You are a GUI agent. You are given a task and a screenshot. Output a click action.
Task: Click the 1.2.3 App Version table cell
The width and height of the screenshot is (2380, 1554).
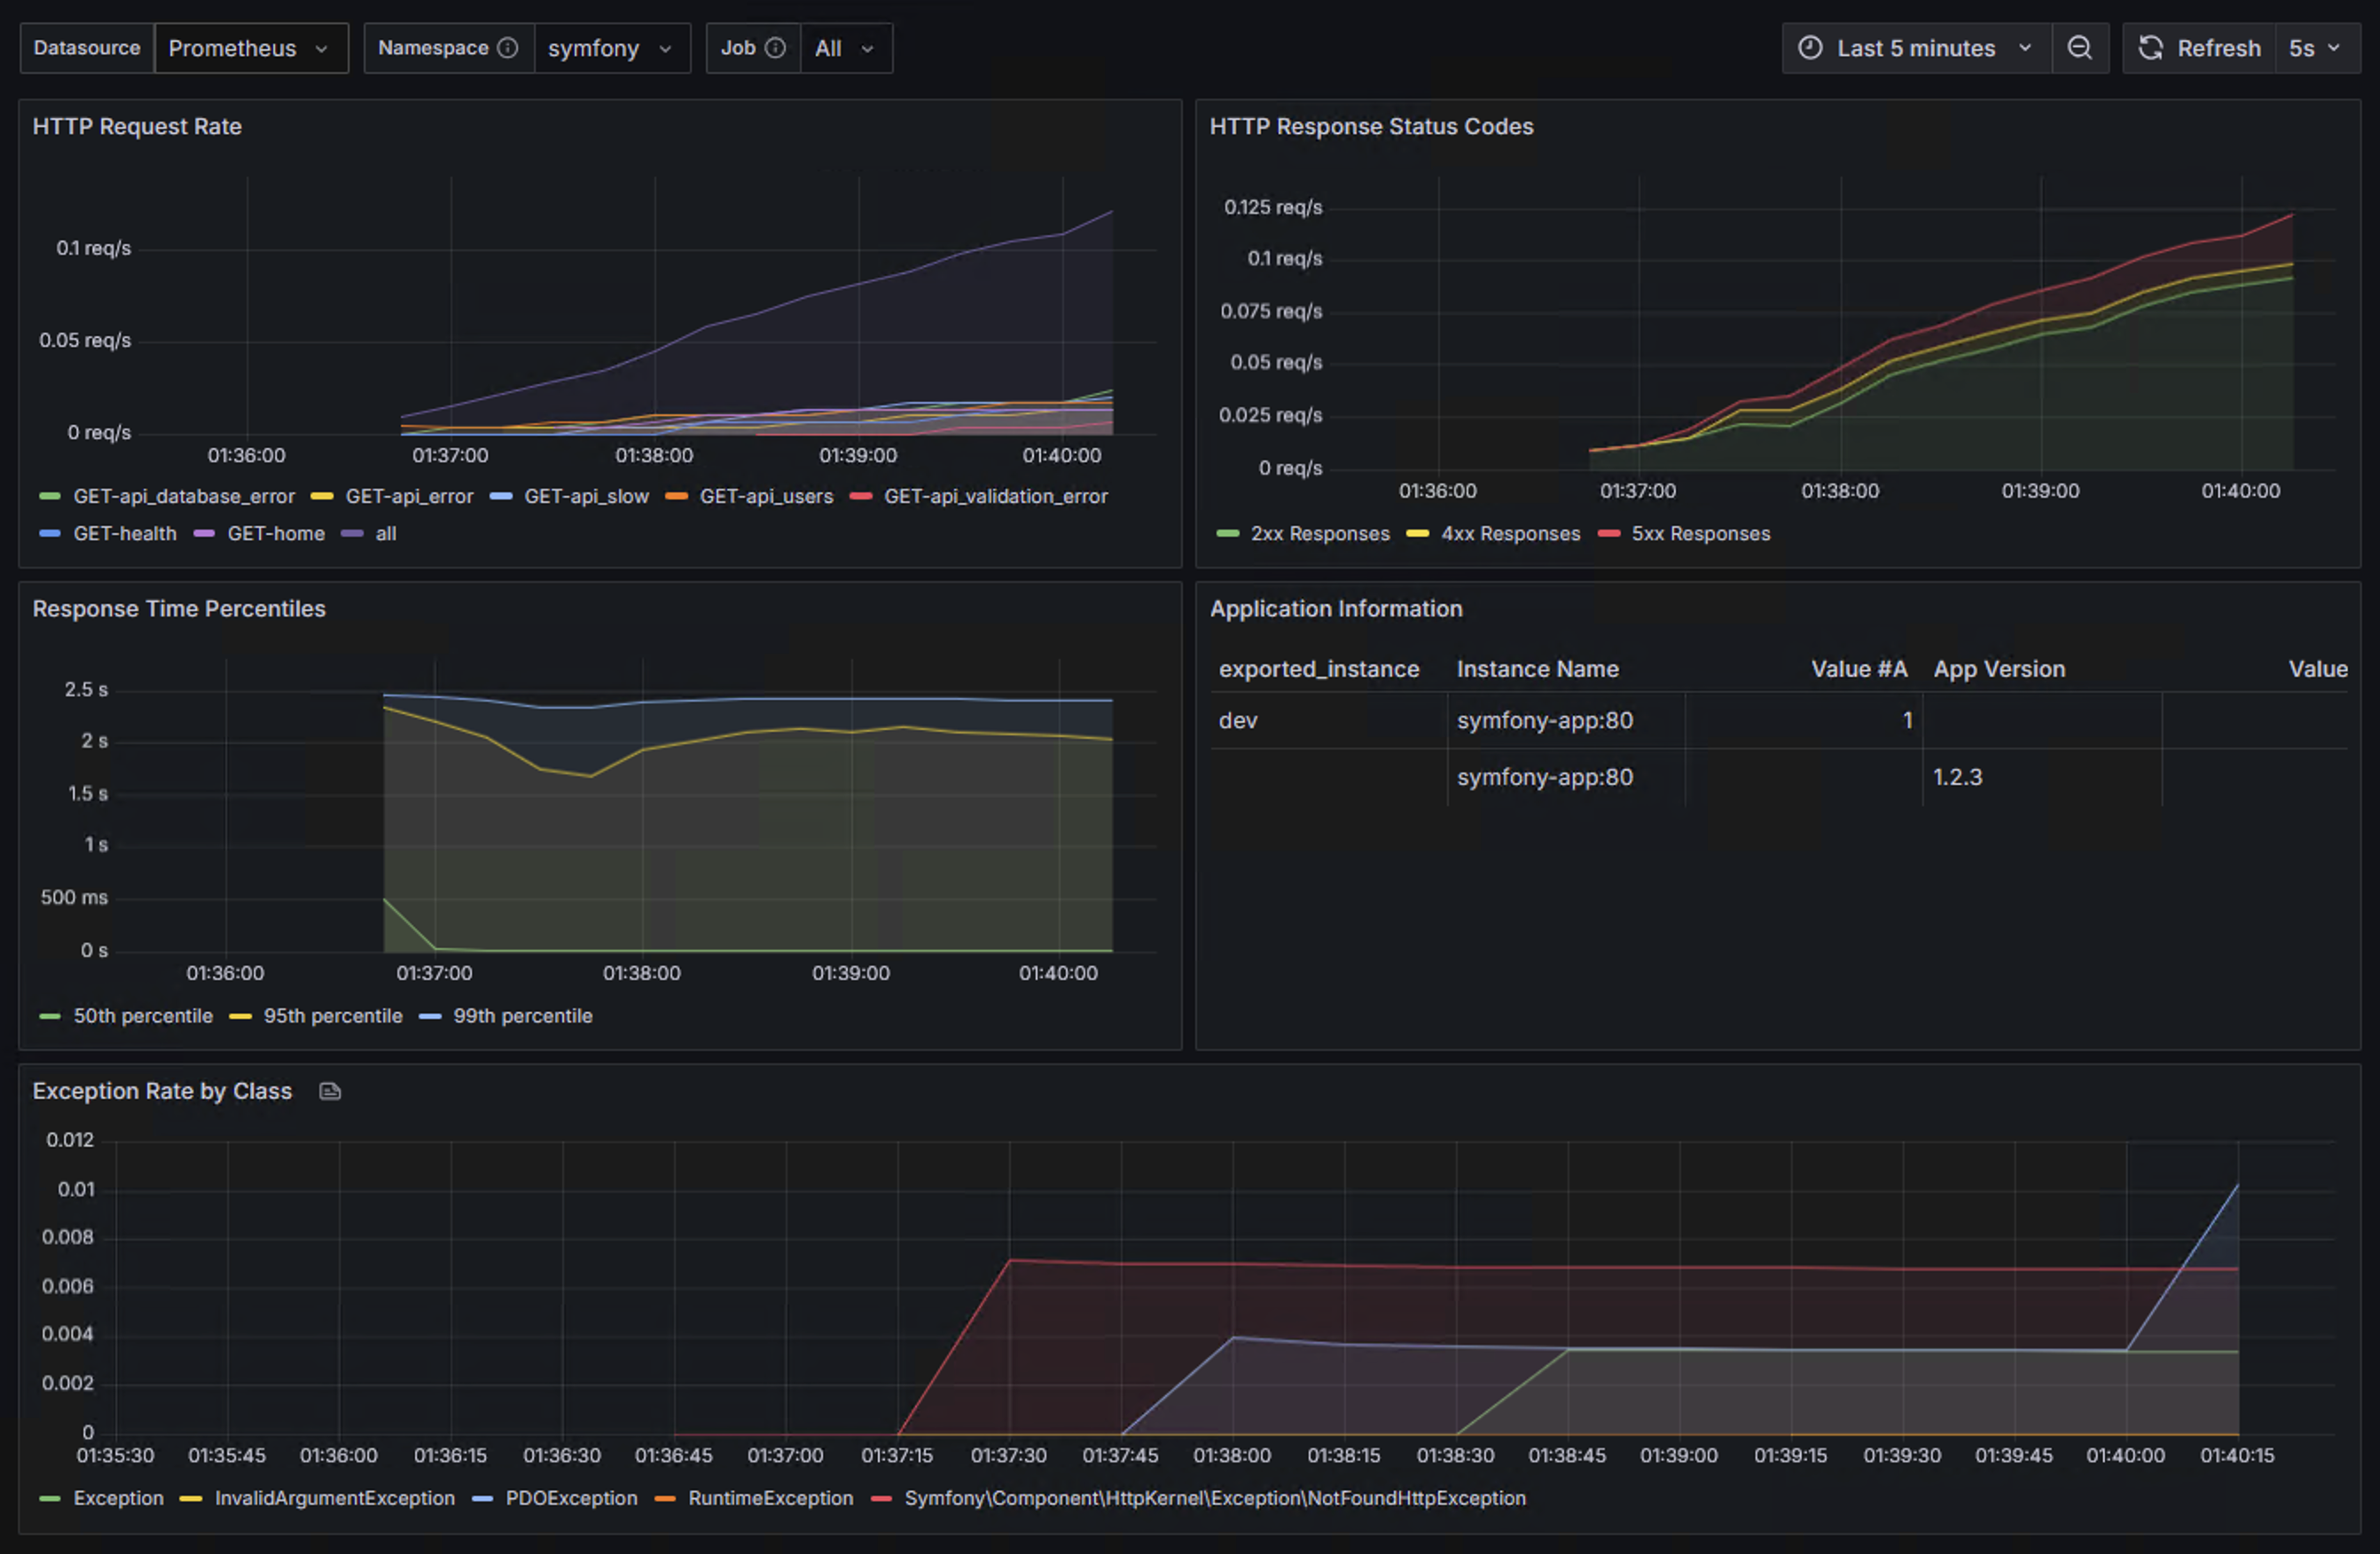point(1957,777)
